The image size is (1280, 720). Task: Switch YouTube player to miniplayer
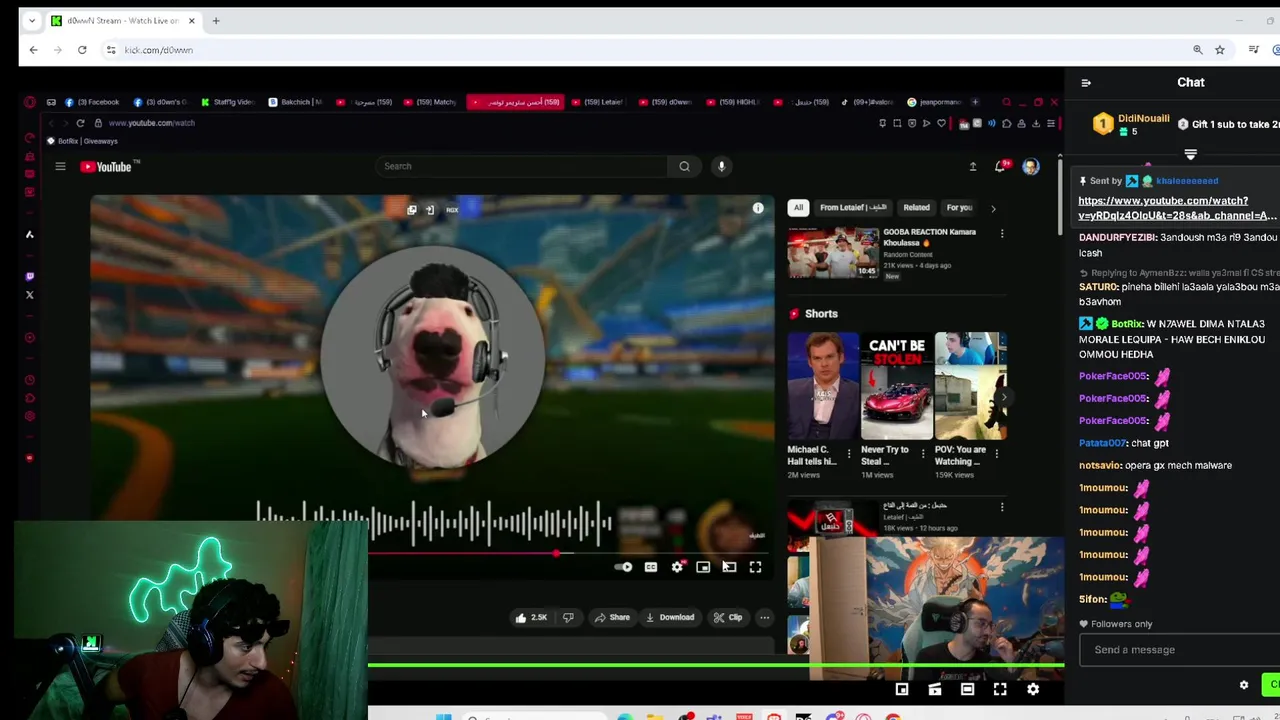pyautogui.click(x=703, y=567)
